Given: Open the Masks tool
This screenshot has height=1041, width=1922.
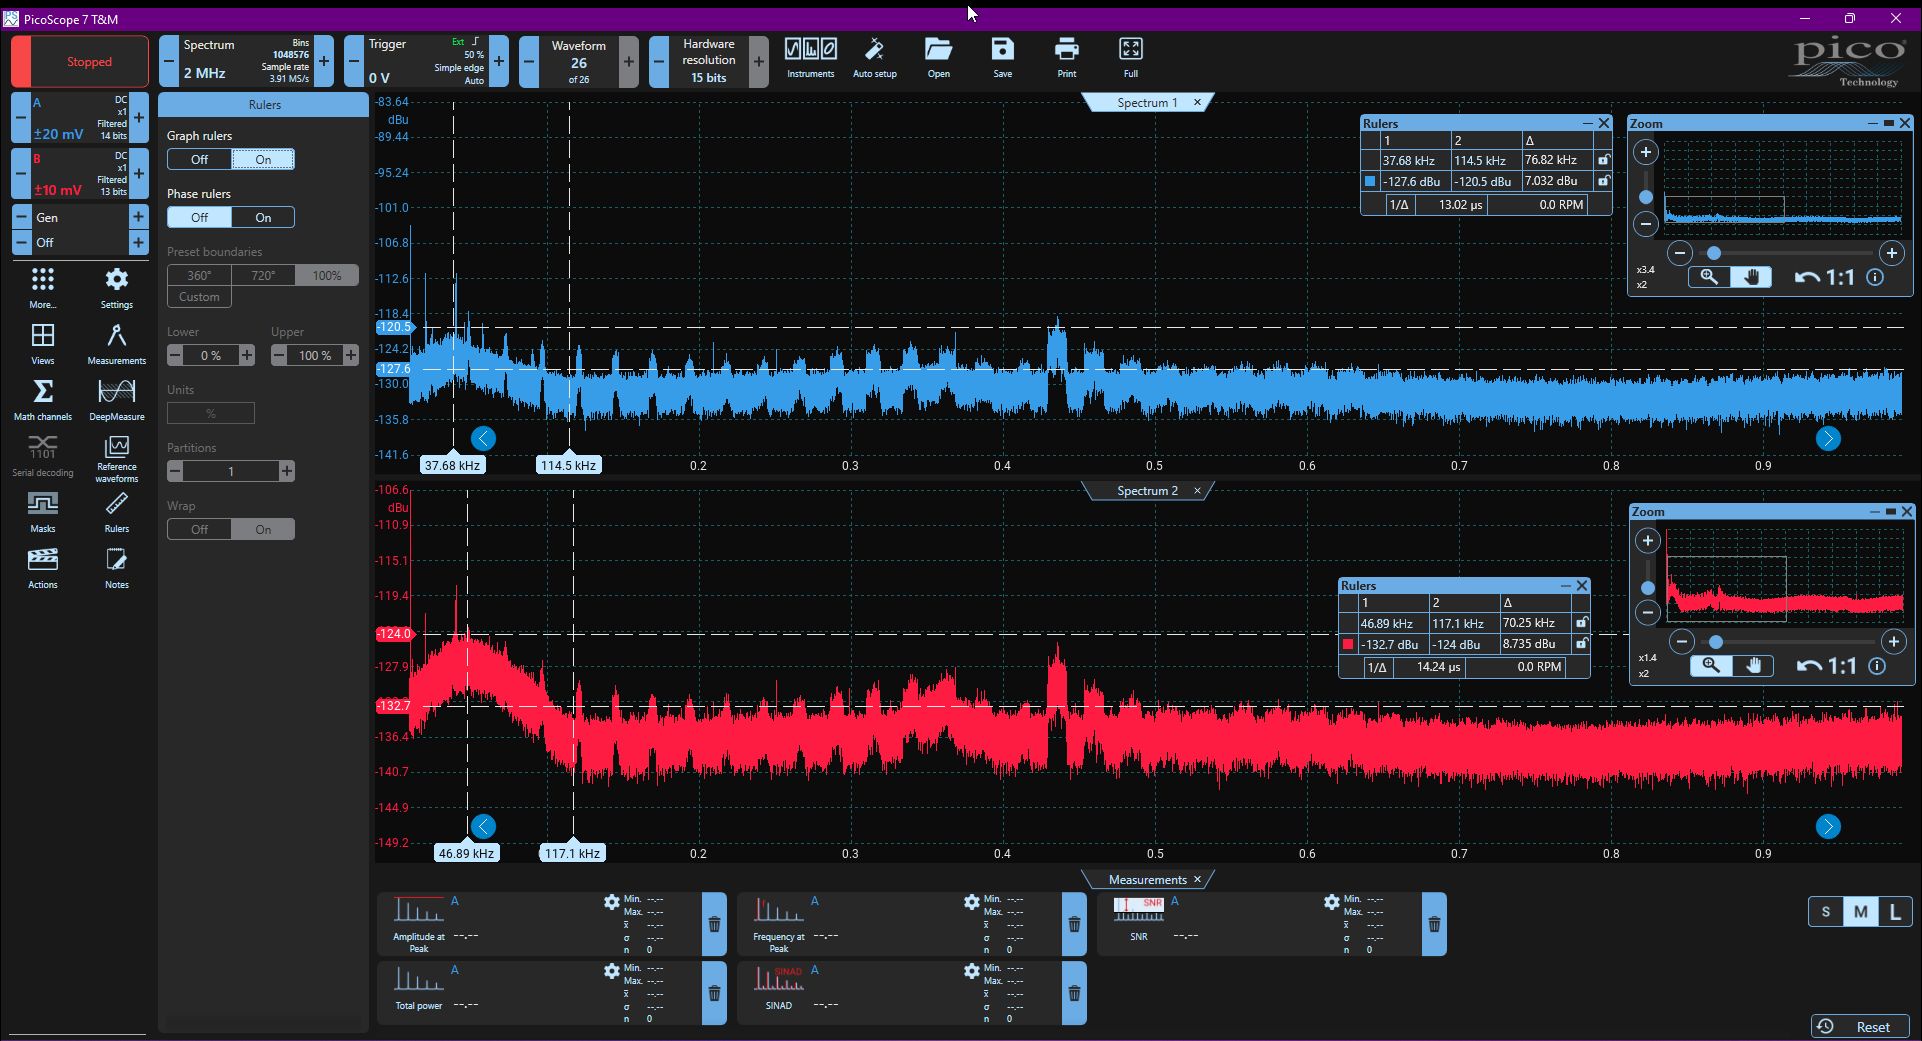Looking at the screenshot, I should (x=42, y=512).
